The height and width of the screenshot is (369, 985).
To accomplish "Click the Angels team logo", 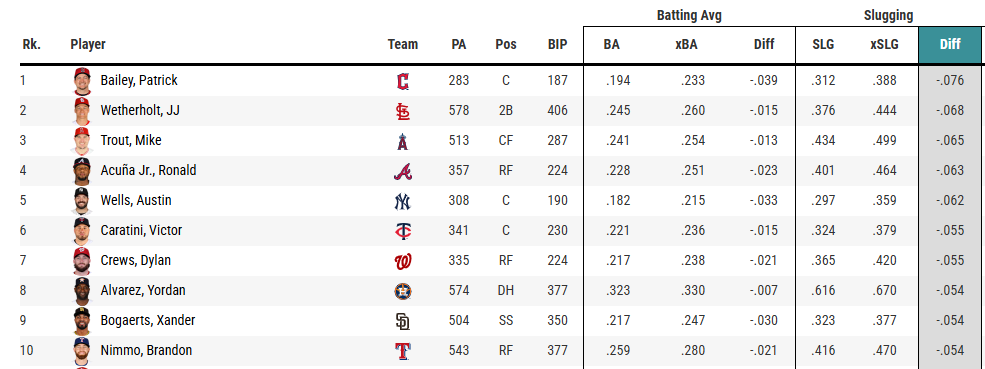I will pyautogui.click(x=403, y=141).
